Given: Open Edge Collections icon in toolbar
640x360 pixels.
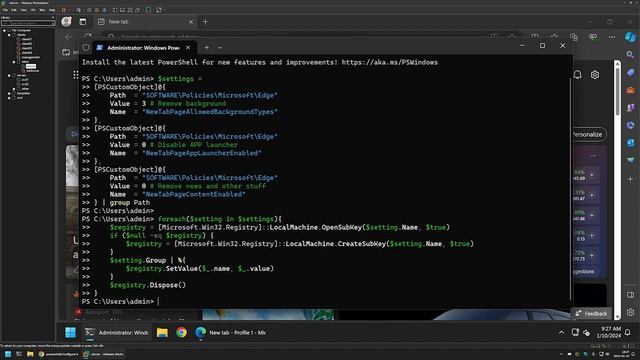Looking at the screenshot, I should pyautogui.click(x=574, y=37).
